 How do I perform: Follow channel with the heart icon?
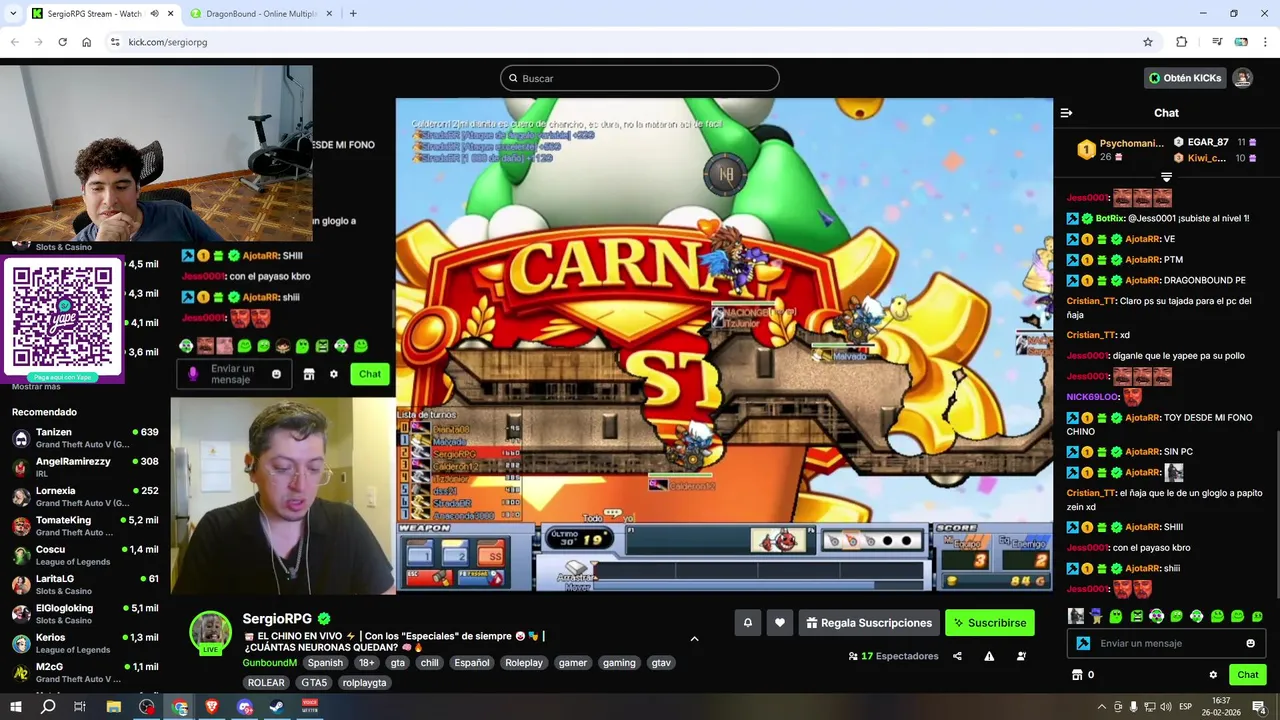780,623
